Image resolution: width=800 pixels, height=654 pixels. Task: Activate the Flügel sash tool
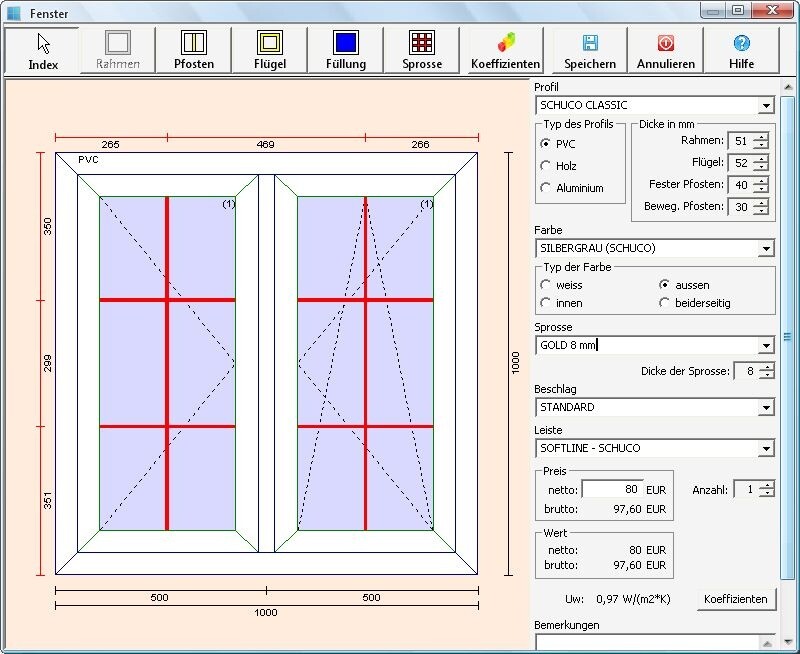[270, 51]
